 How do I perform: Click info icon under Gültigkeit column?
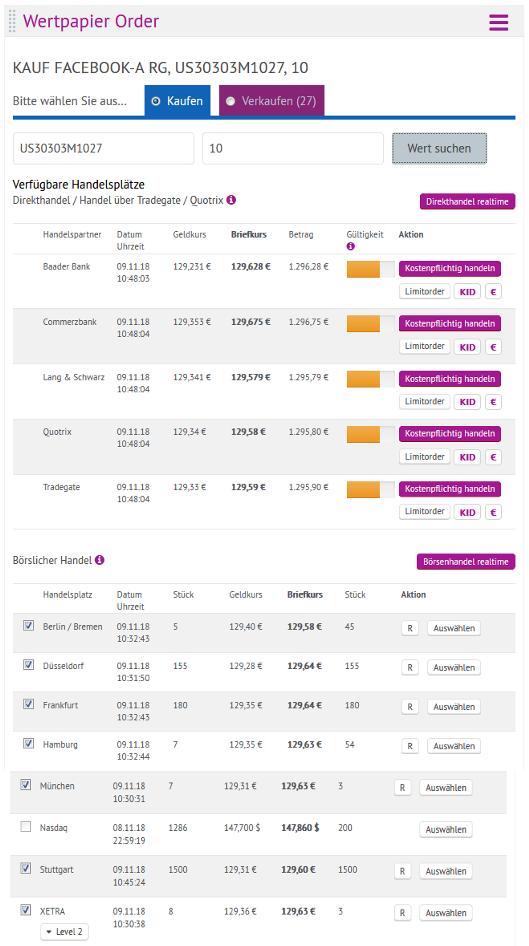[350, 246]
